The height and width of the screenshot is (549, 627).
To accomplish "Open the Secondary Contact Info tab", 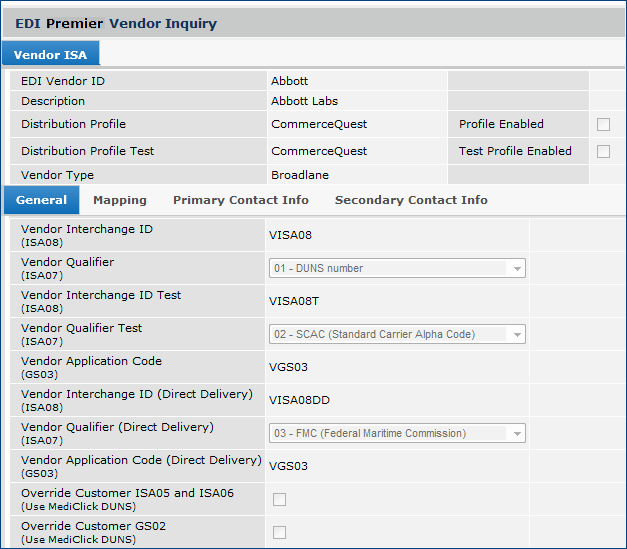I will [x=411, y=200].
